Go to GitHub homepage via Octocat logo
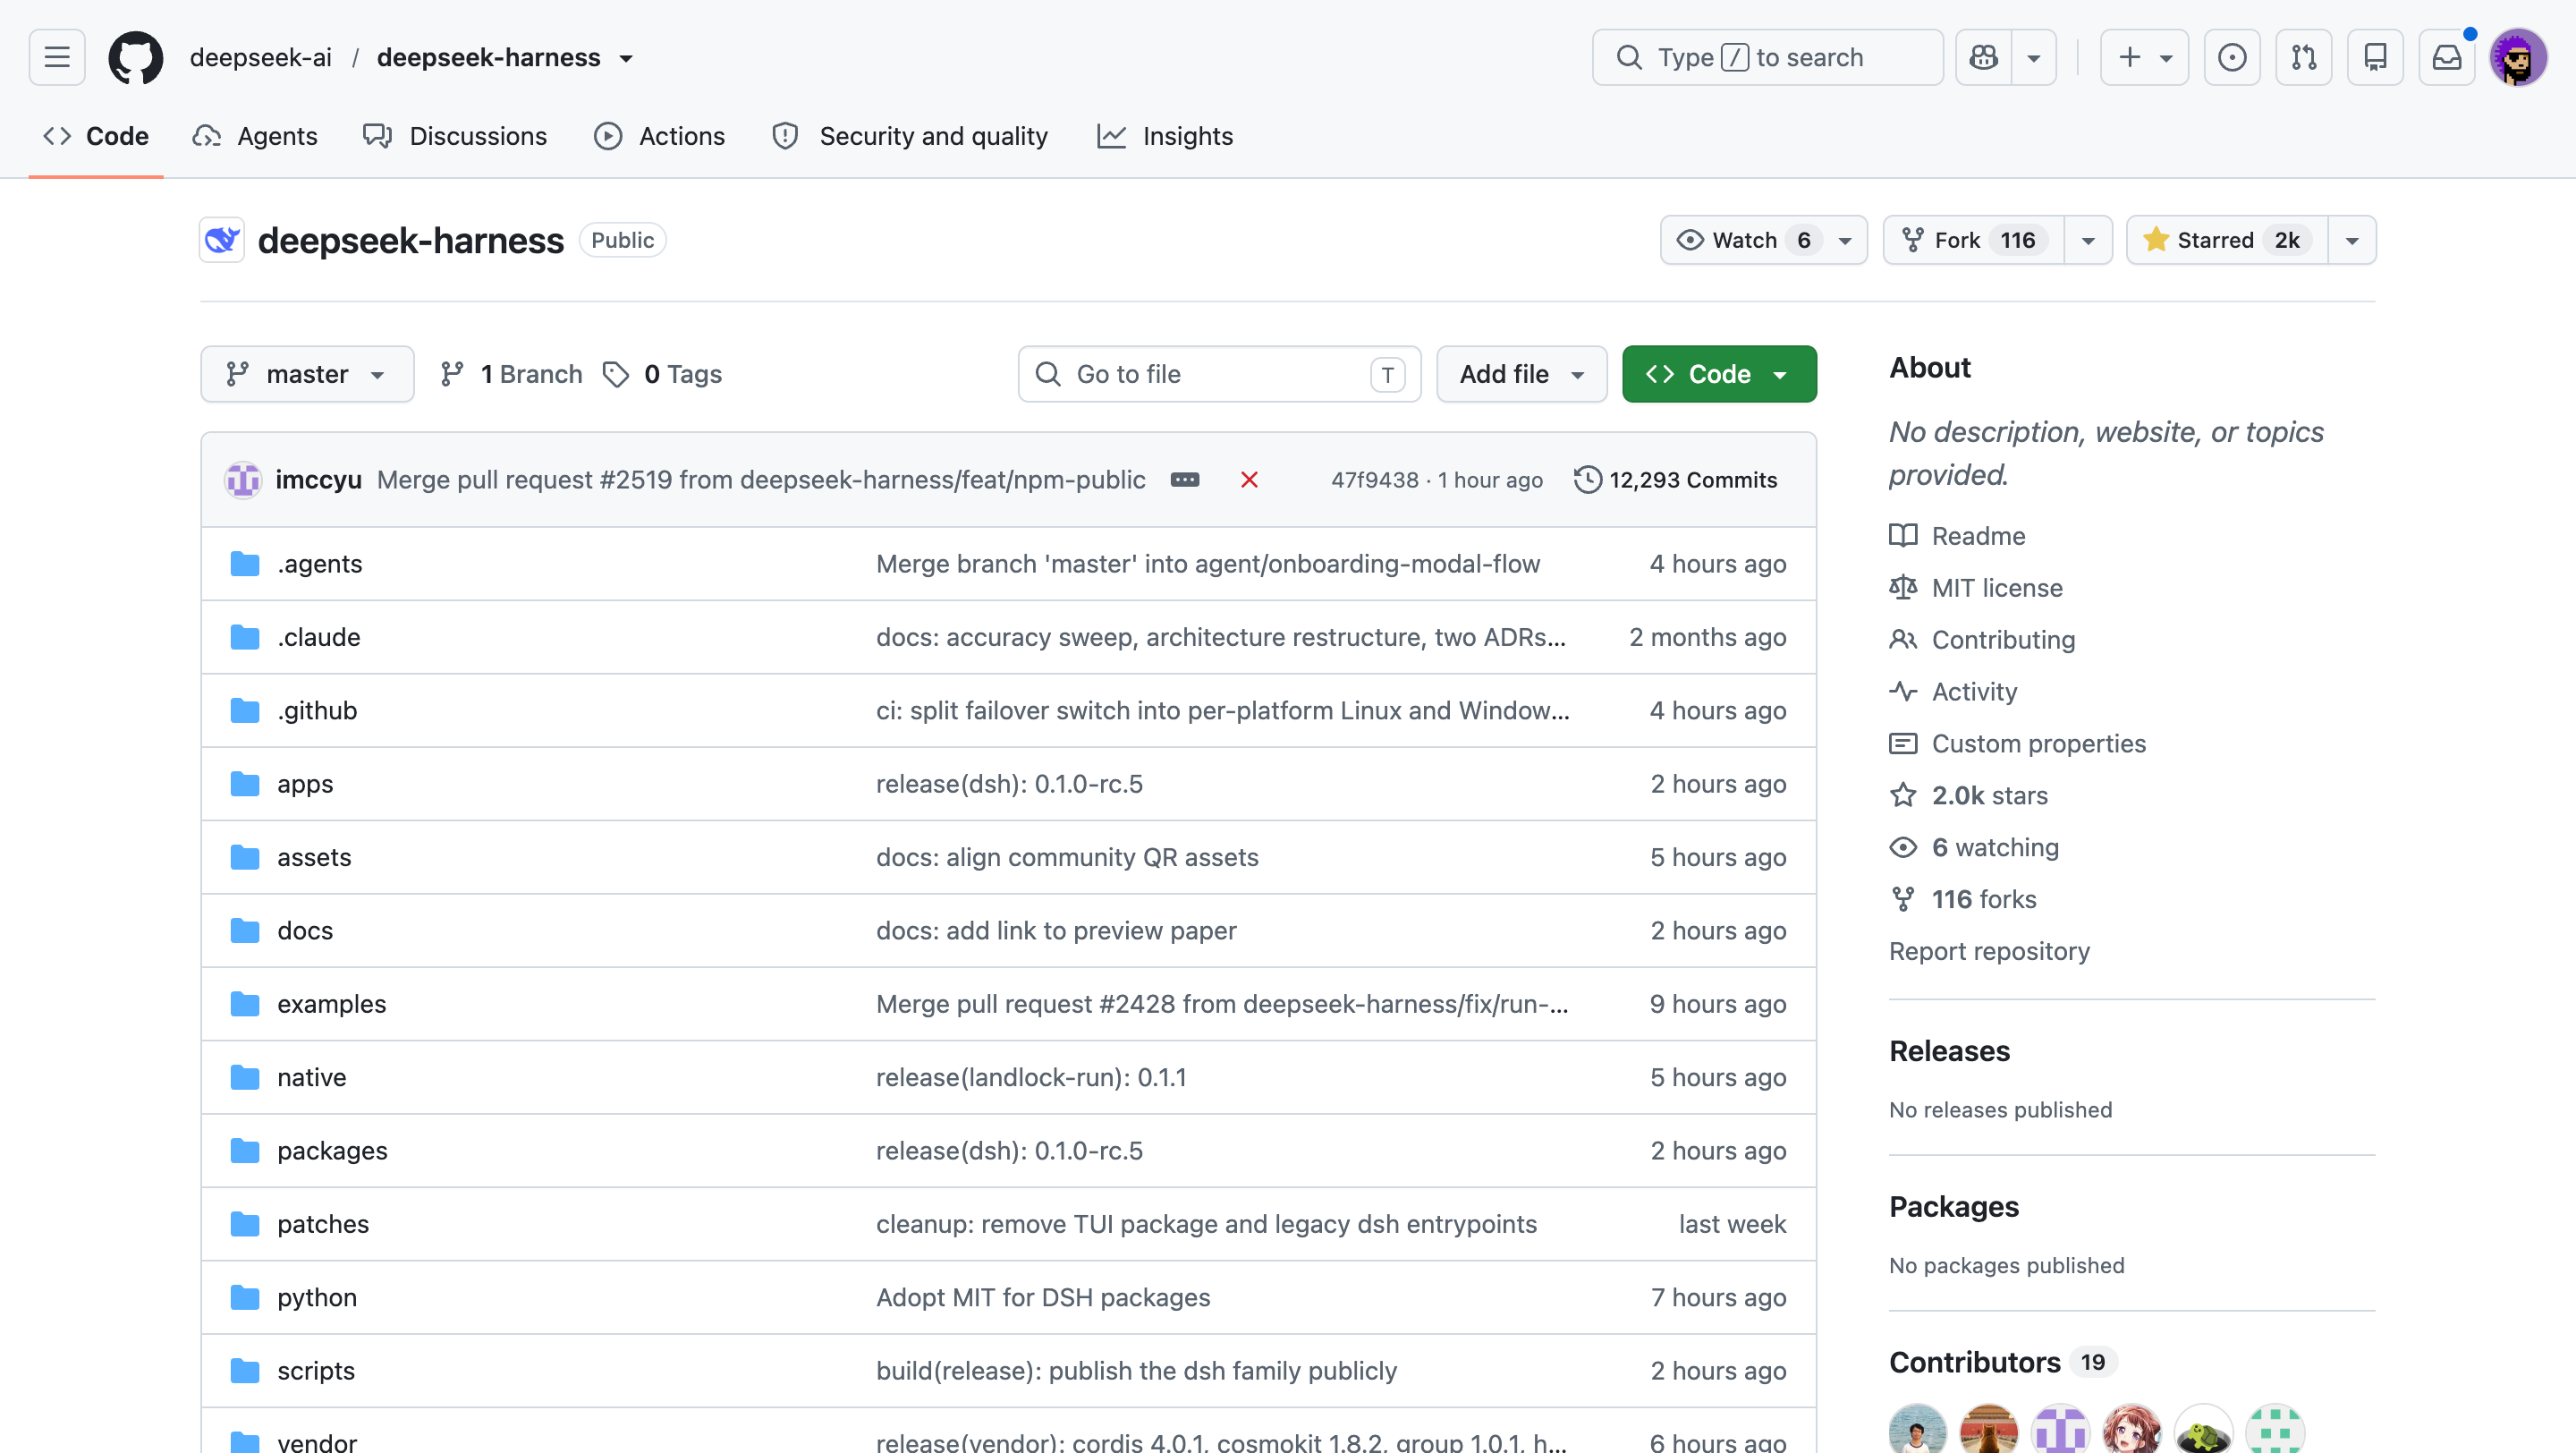2576x1453 pixels. tap(136, 57)
